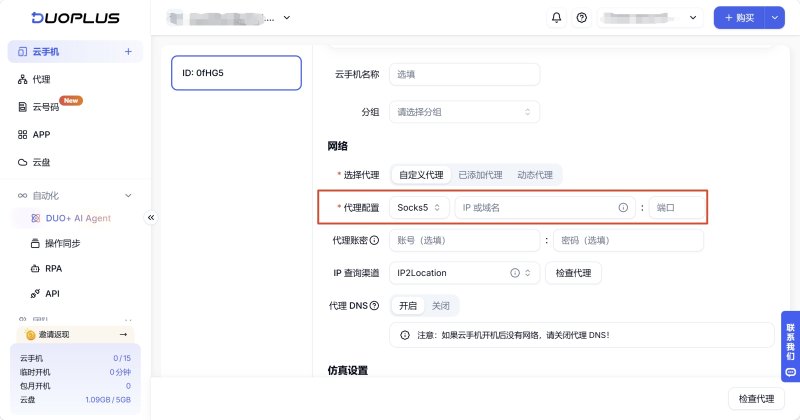The height and width of the screenshot is (420, 800).
Task: Click the 网络 section heading
Action: (337, 146)
